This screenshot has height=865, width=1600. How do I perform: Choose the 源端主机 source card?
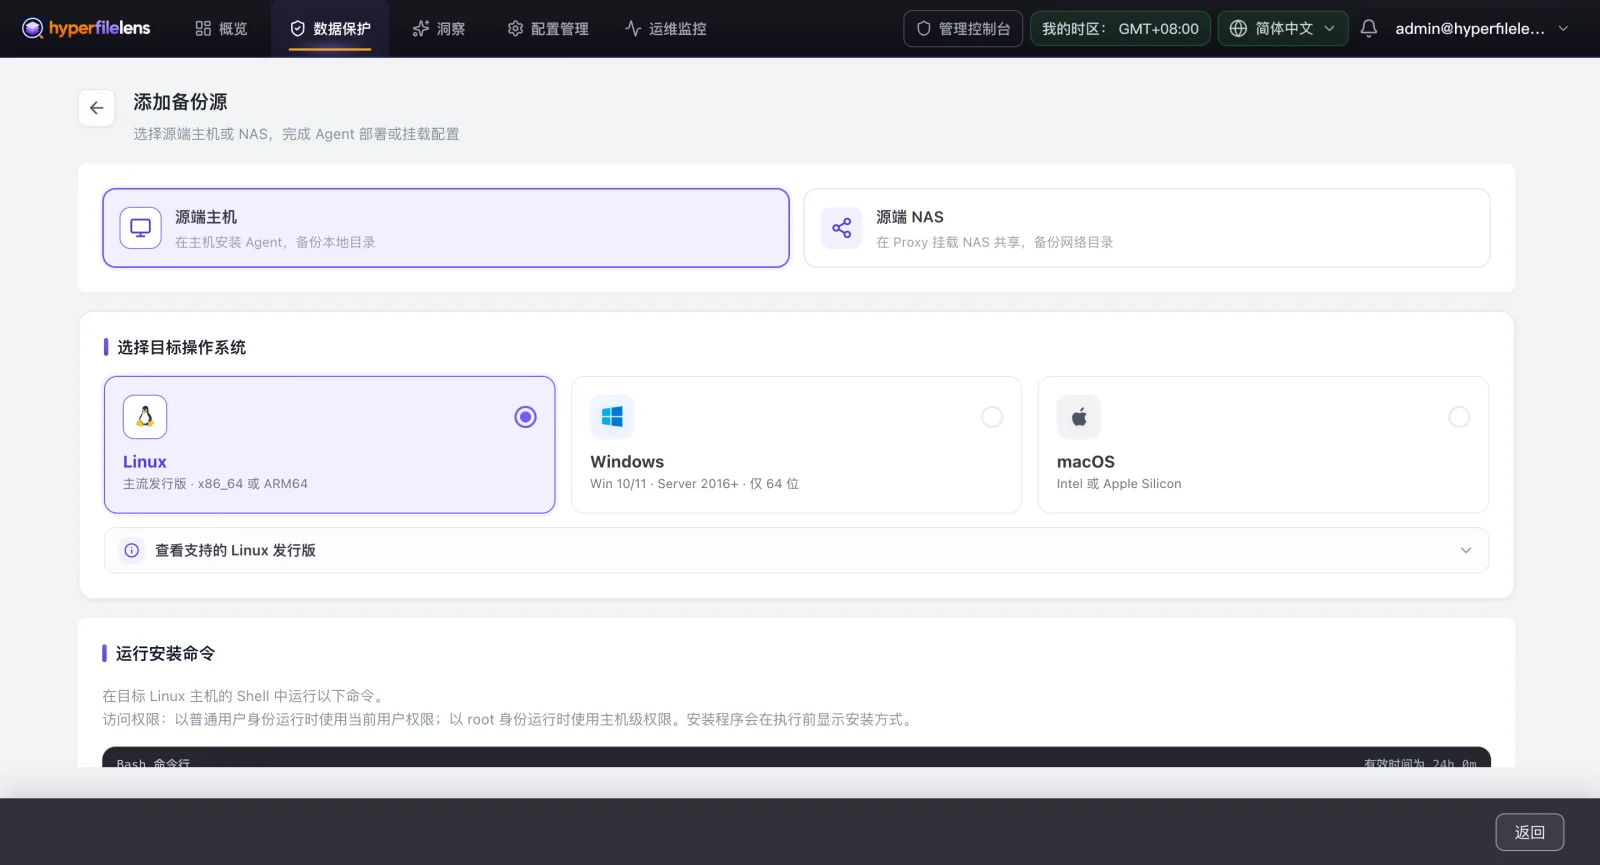pos(446,228)
